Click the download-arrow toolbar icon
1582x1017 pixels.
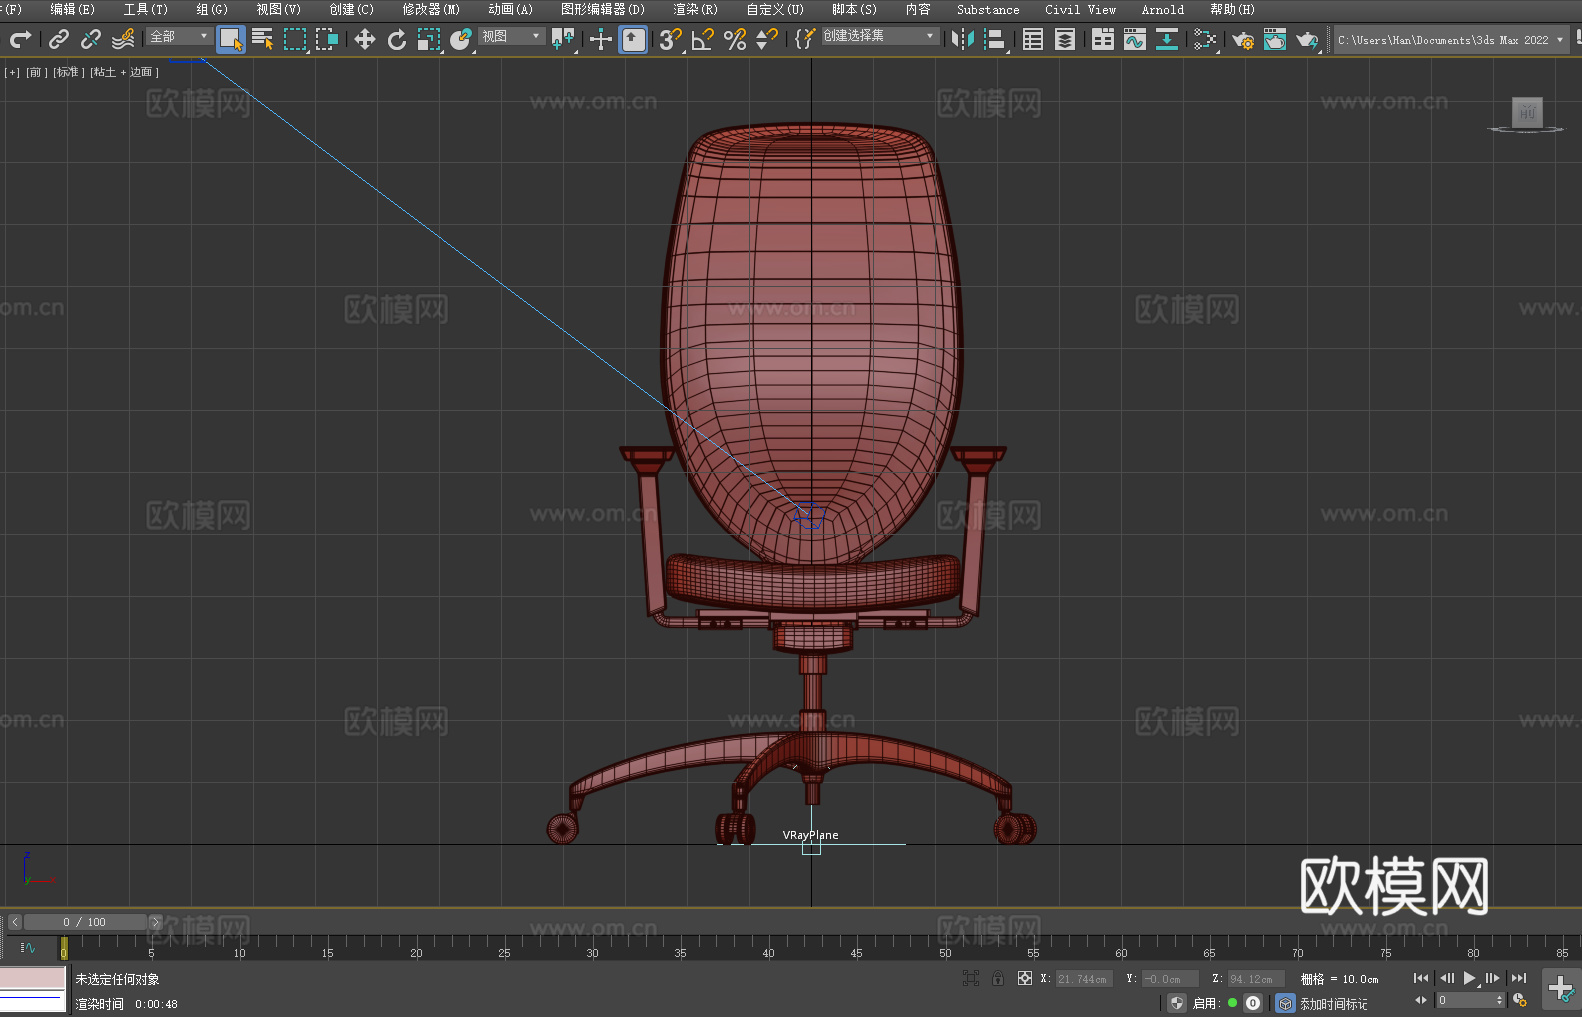pyautogui.click(x=1167, y=39)
